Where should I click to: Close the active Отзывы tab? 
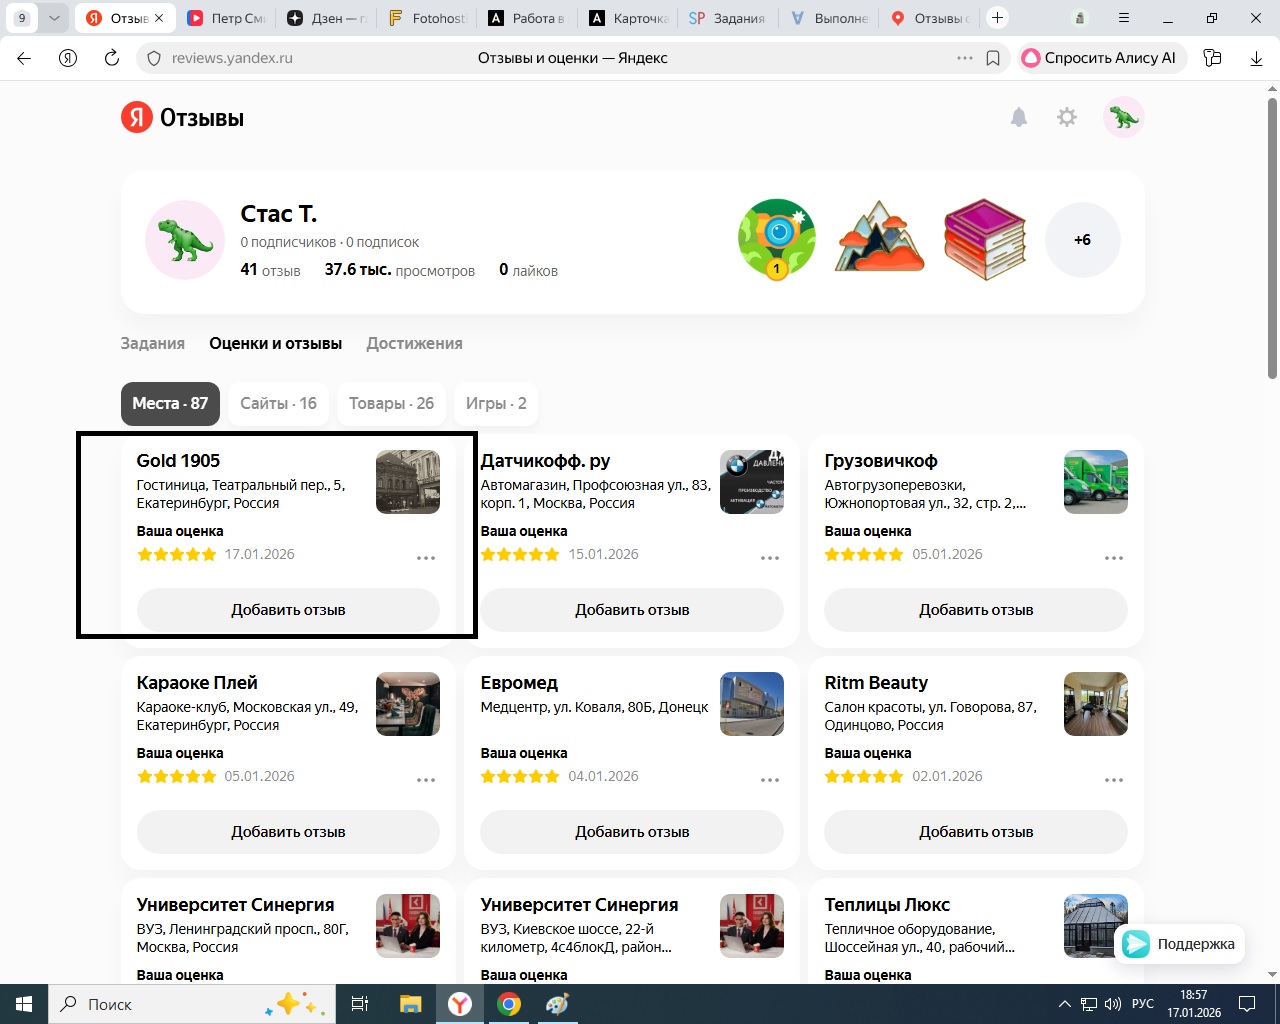159,18
